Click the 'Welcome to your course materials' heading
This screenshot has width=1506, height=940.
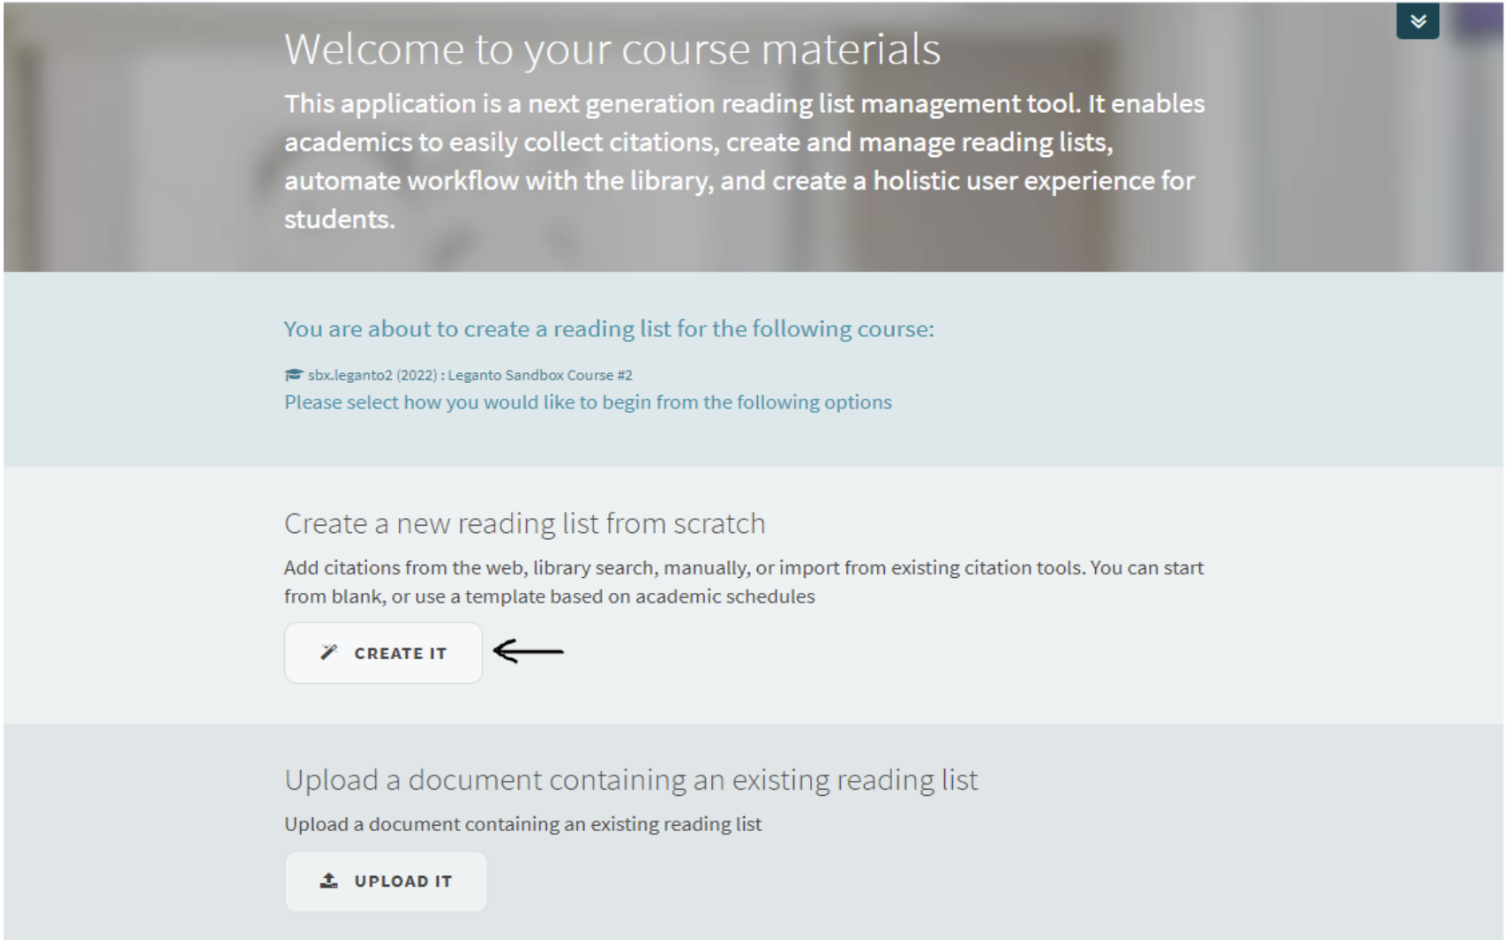pyautogui.click(x=613, y=48)
